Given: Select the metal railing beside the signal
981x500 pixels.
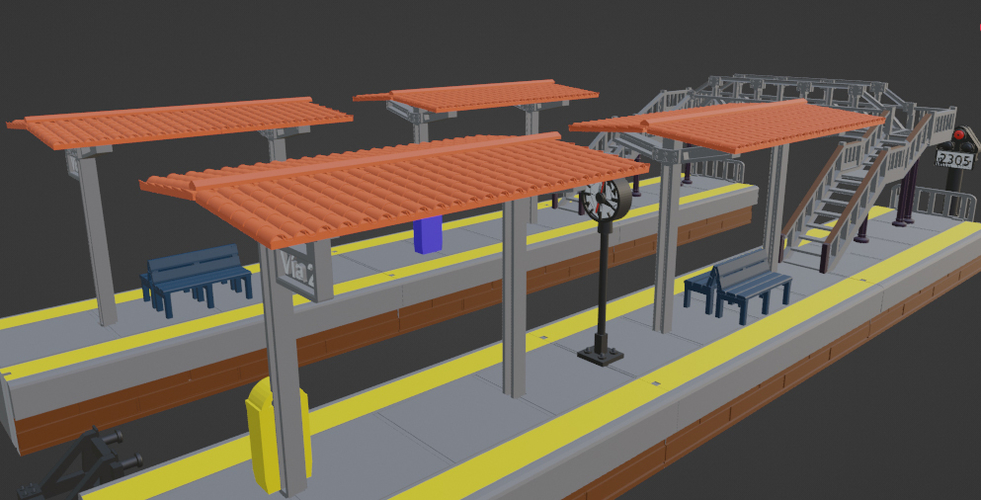Looking at the screenshot, I should click(x=945, y=203).
